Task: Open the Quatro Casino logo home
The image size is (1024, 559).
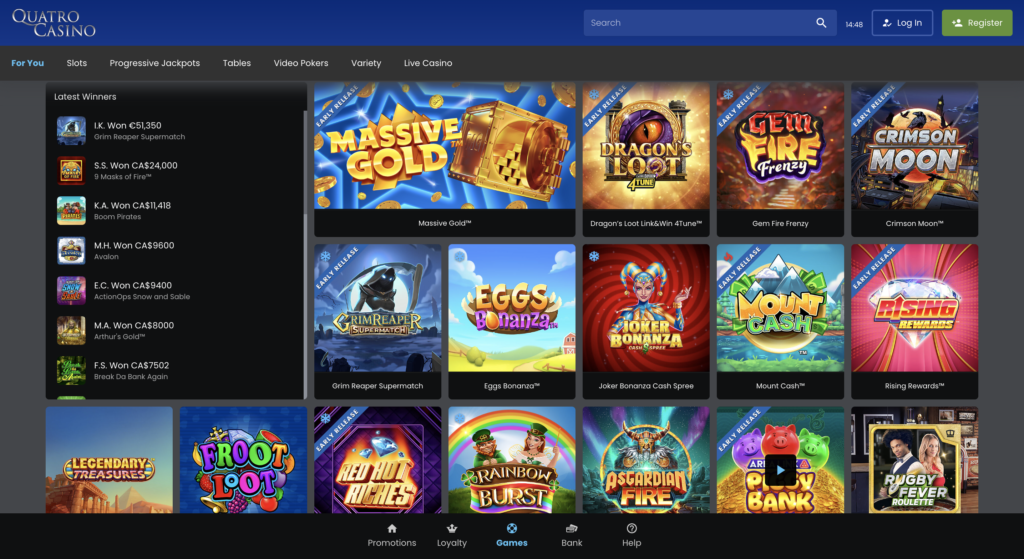Action: tap(54, 23)
